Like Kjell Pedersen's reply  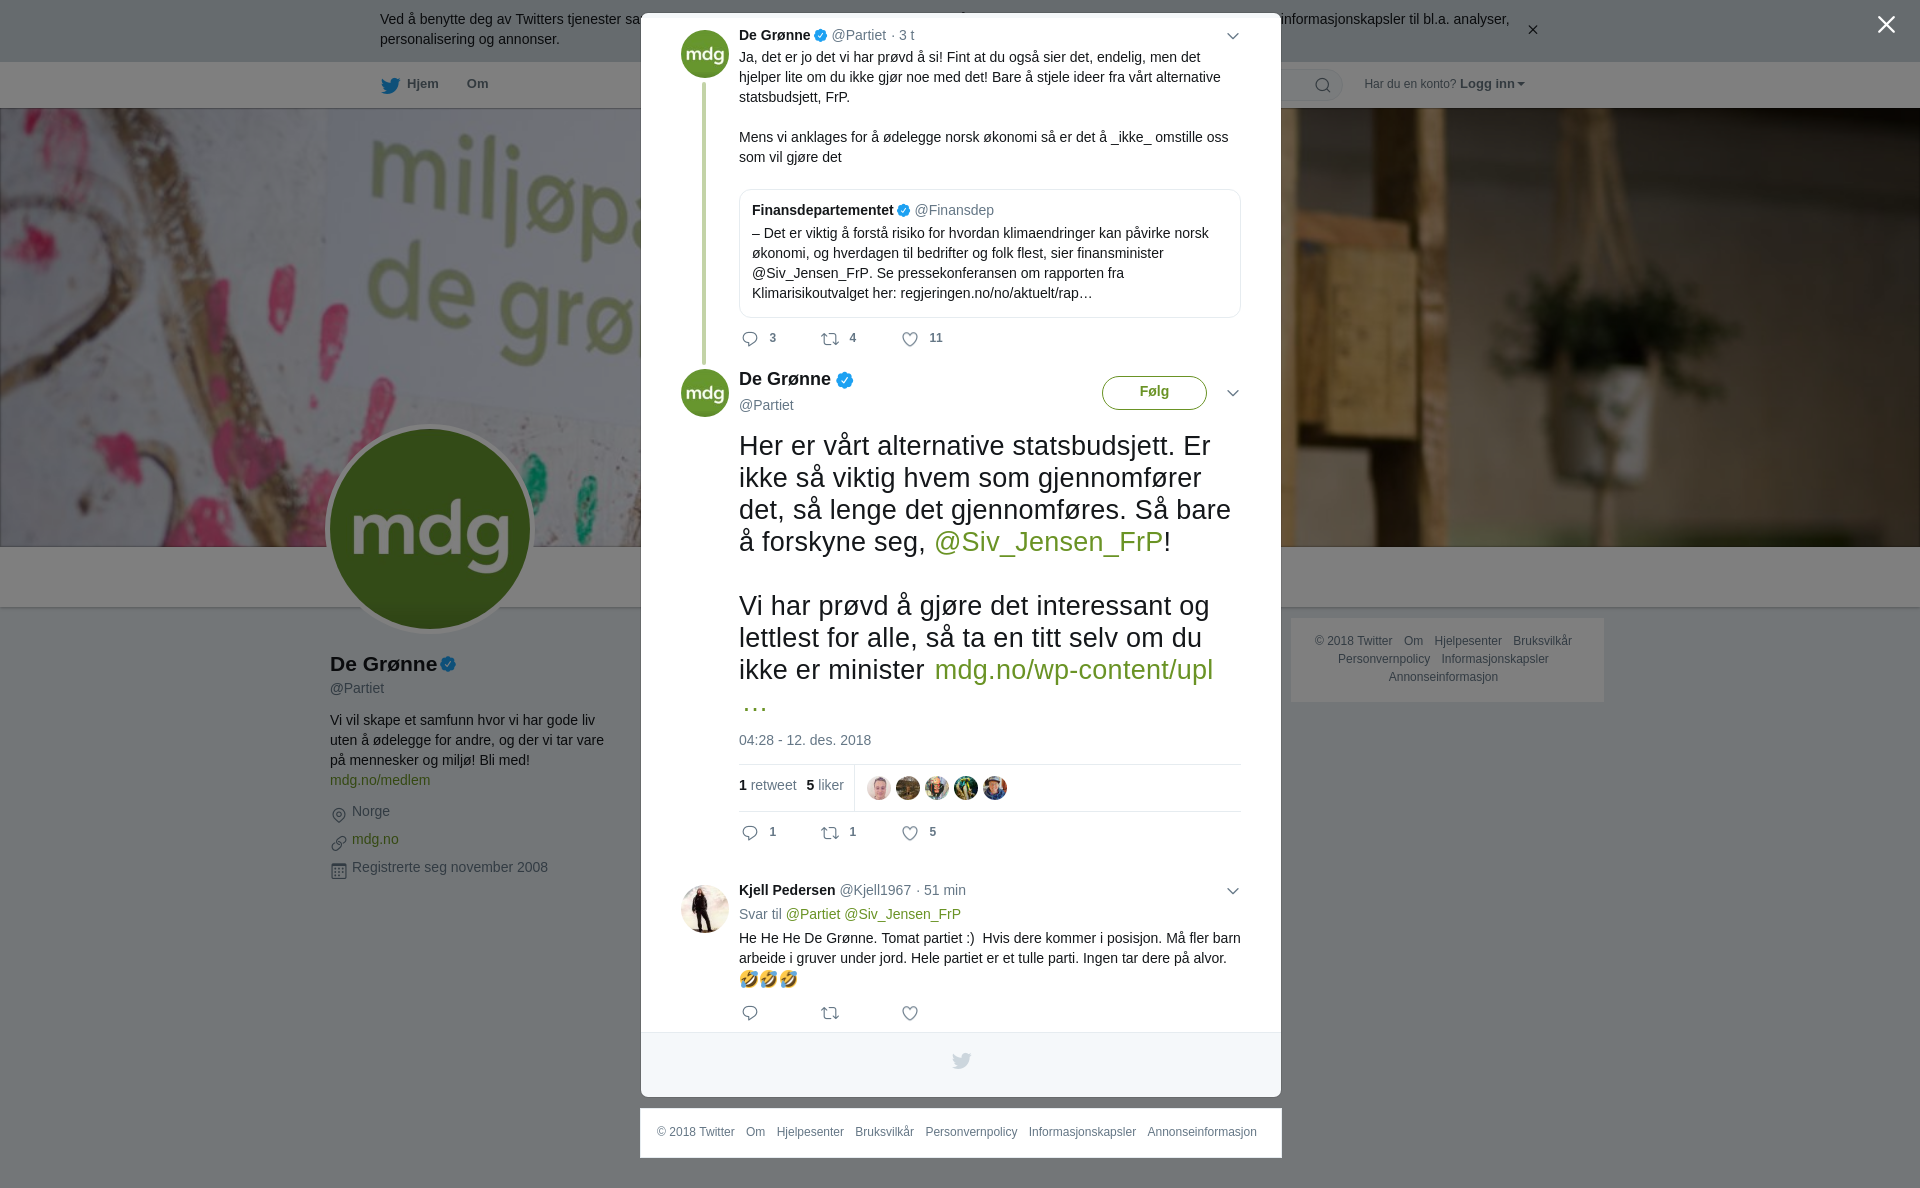910,1014
